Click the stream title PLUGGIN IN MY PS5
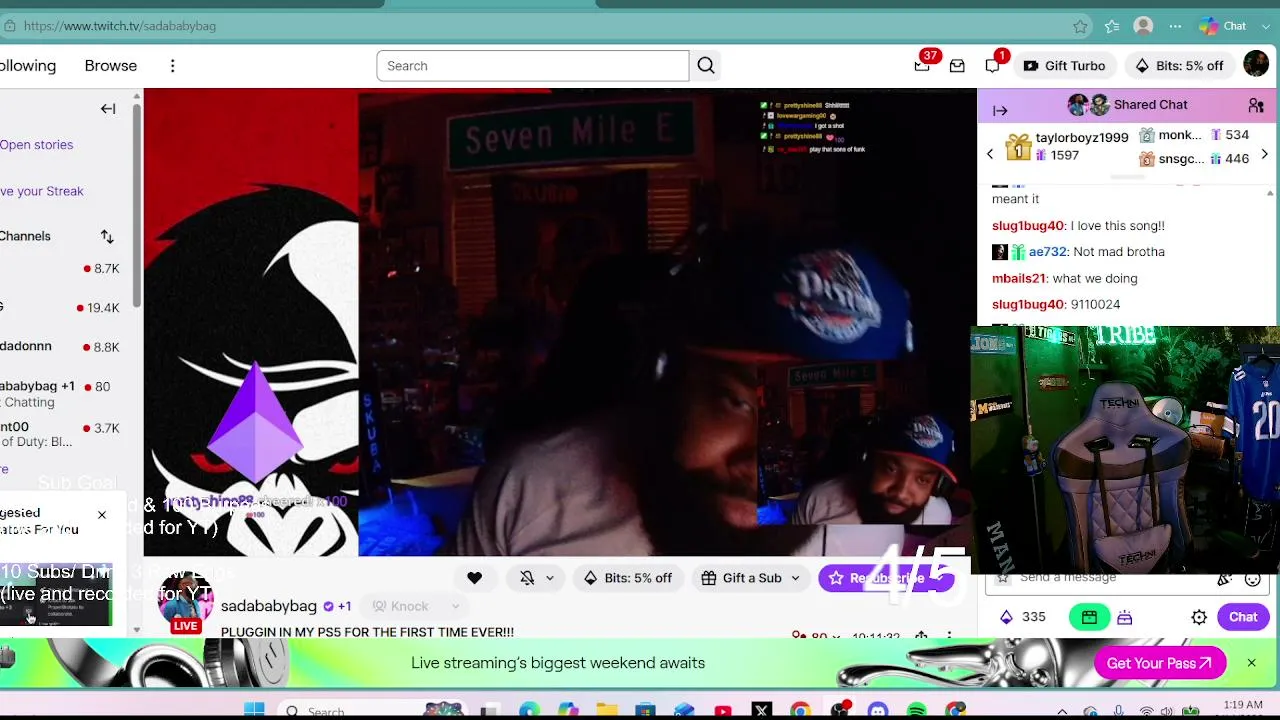Image resolution: width=1280 pixels, height=720 pixels. click(x=367, y=632)
